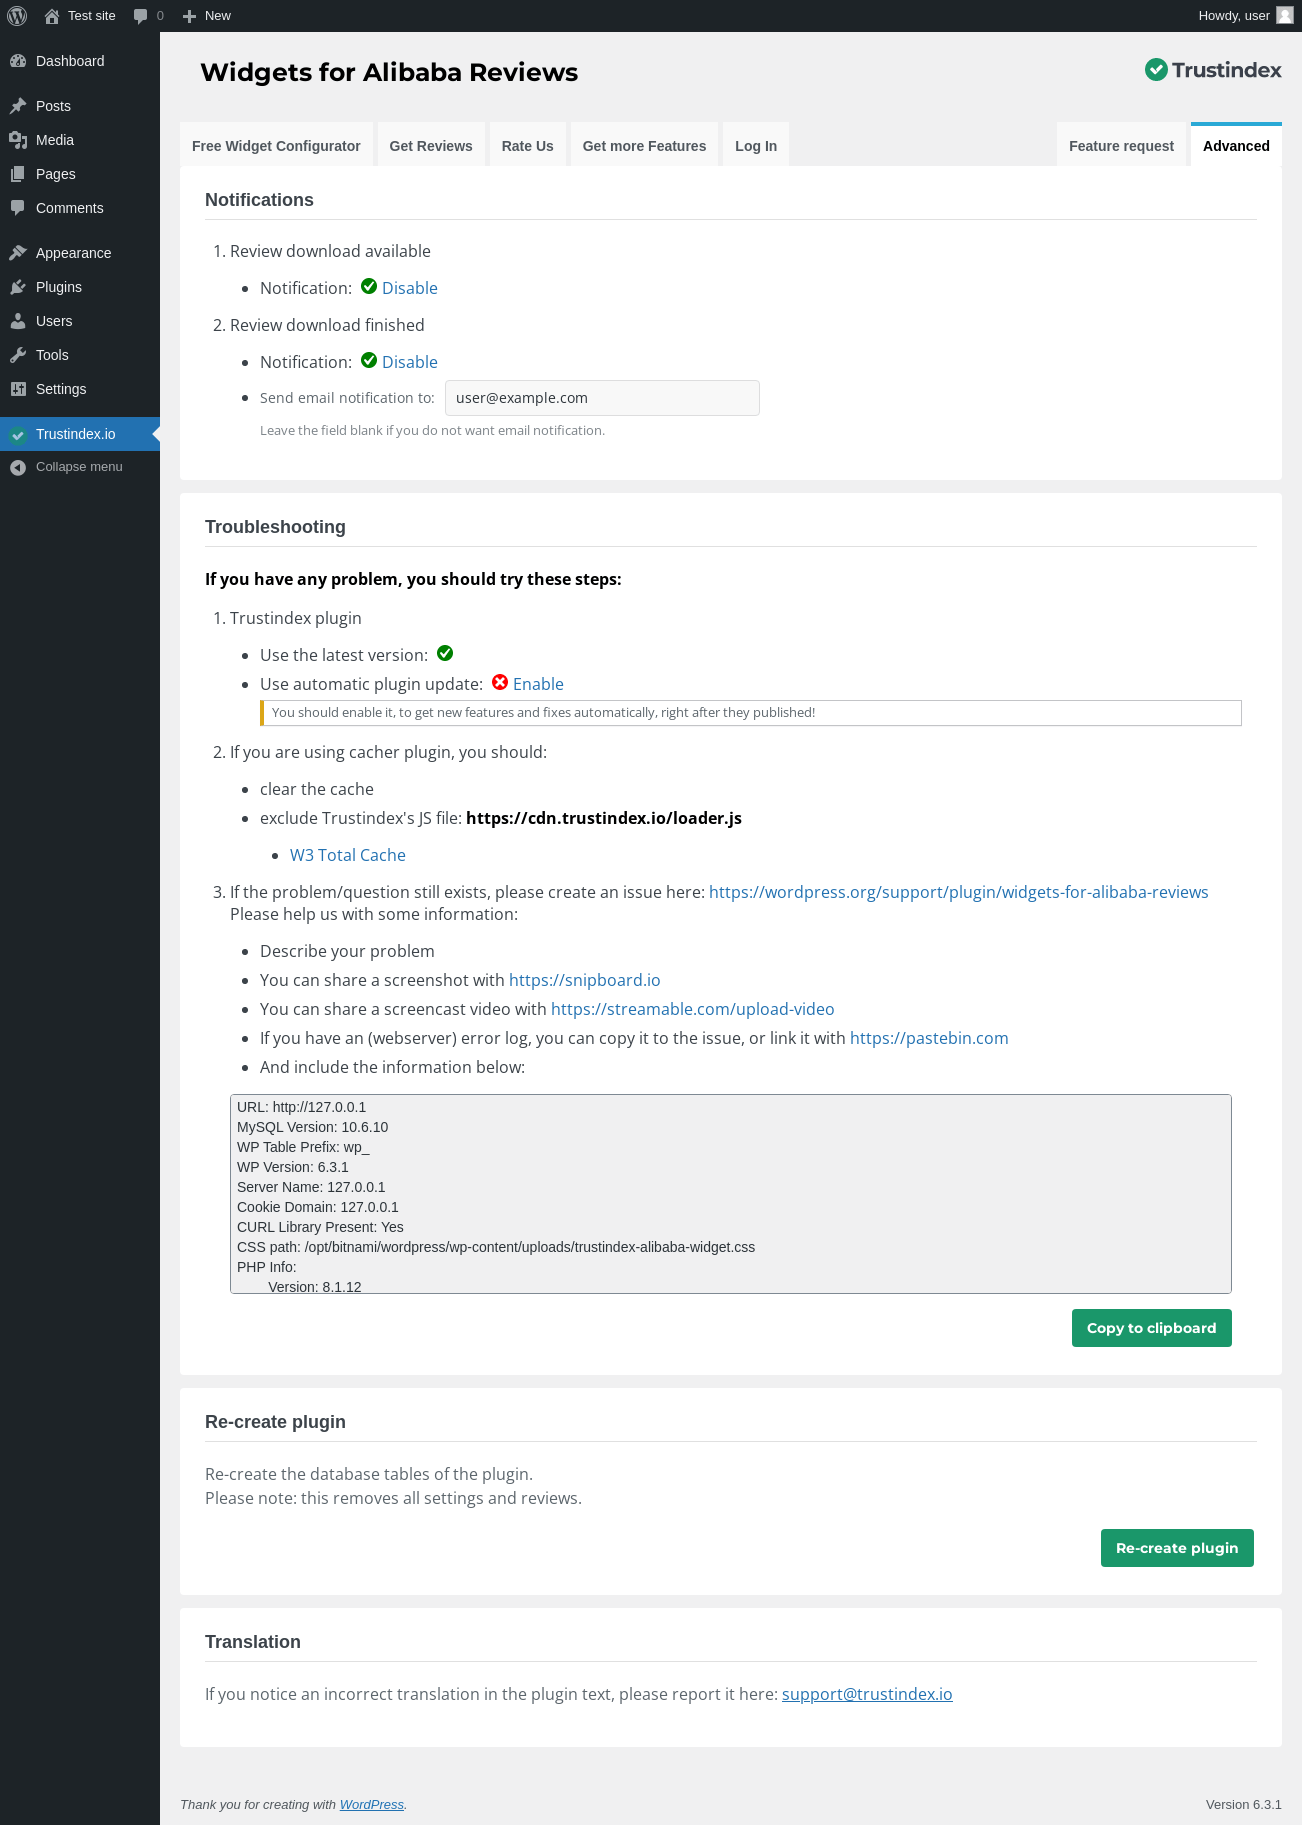1302x1825 pixels.
Task: Open Plugins via the plug icon
Action: 18,287
